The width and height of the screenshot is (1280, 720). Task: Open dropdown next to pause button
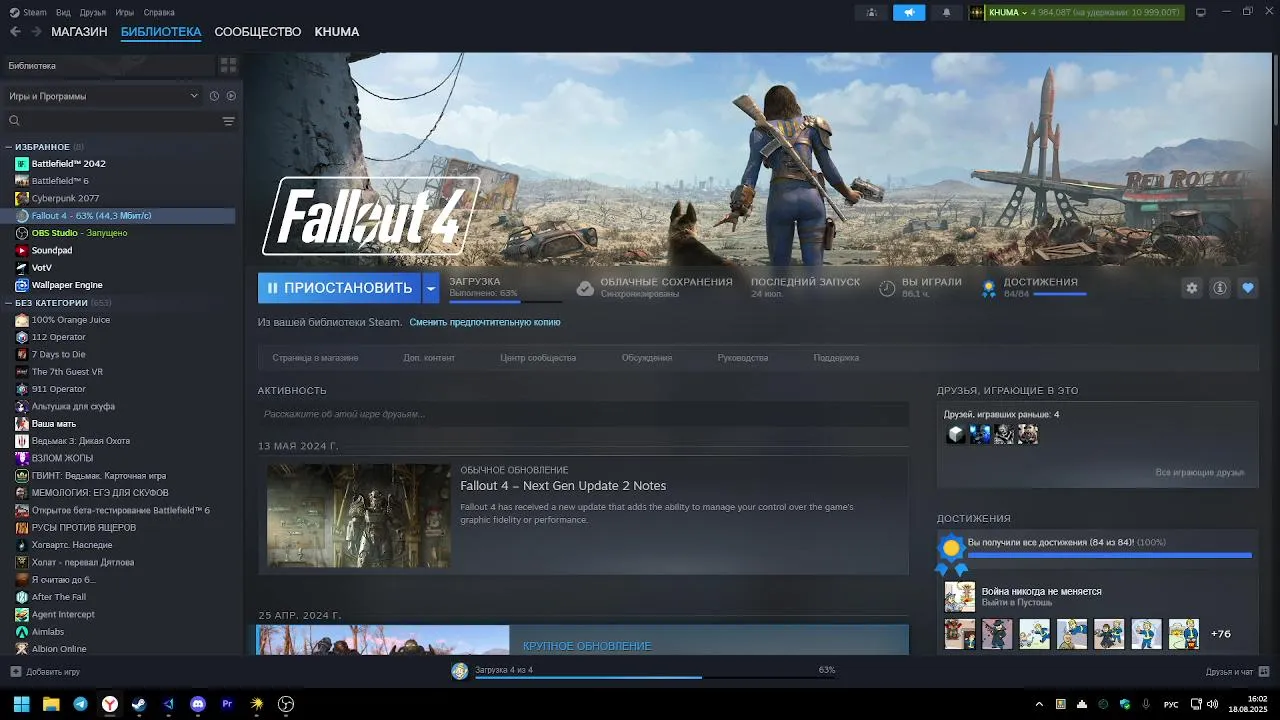pos(430,288)
